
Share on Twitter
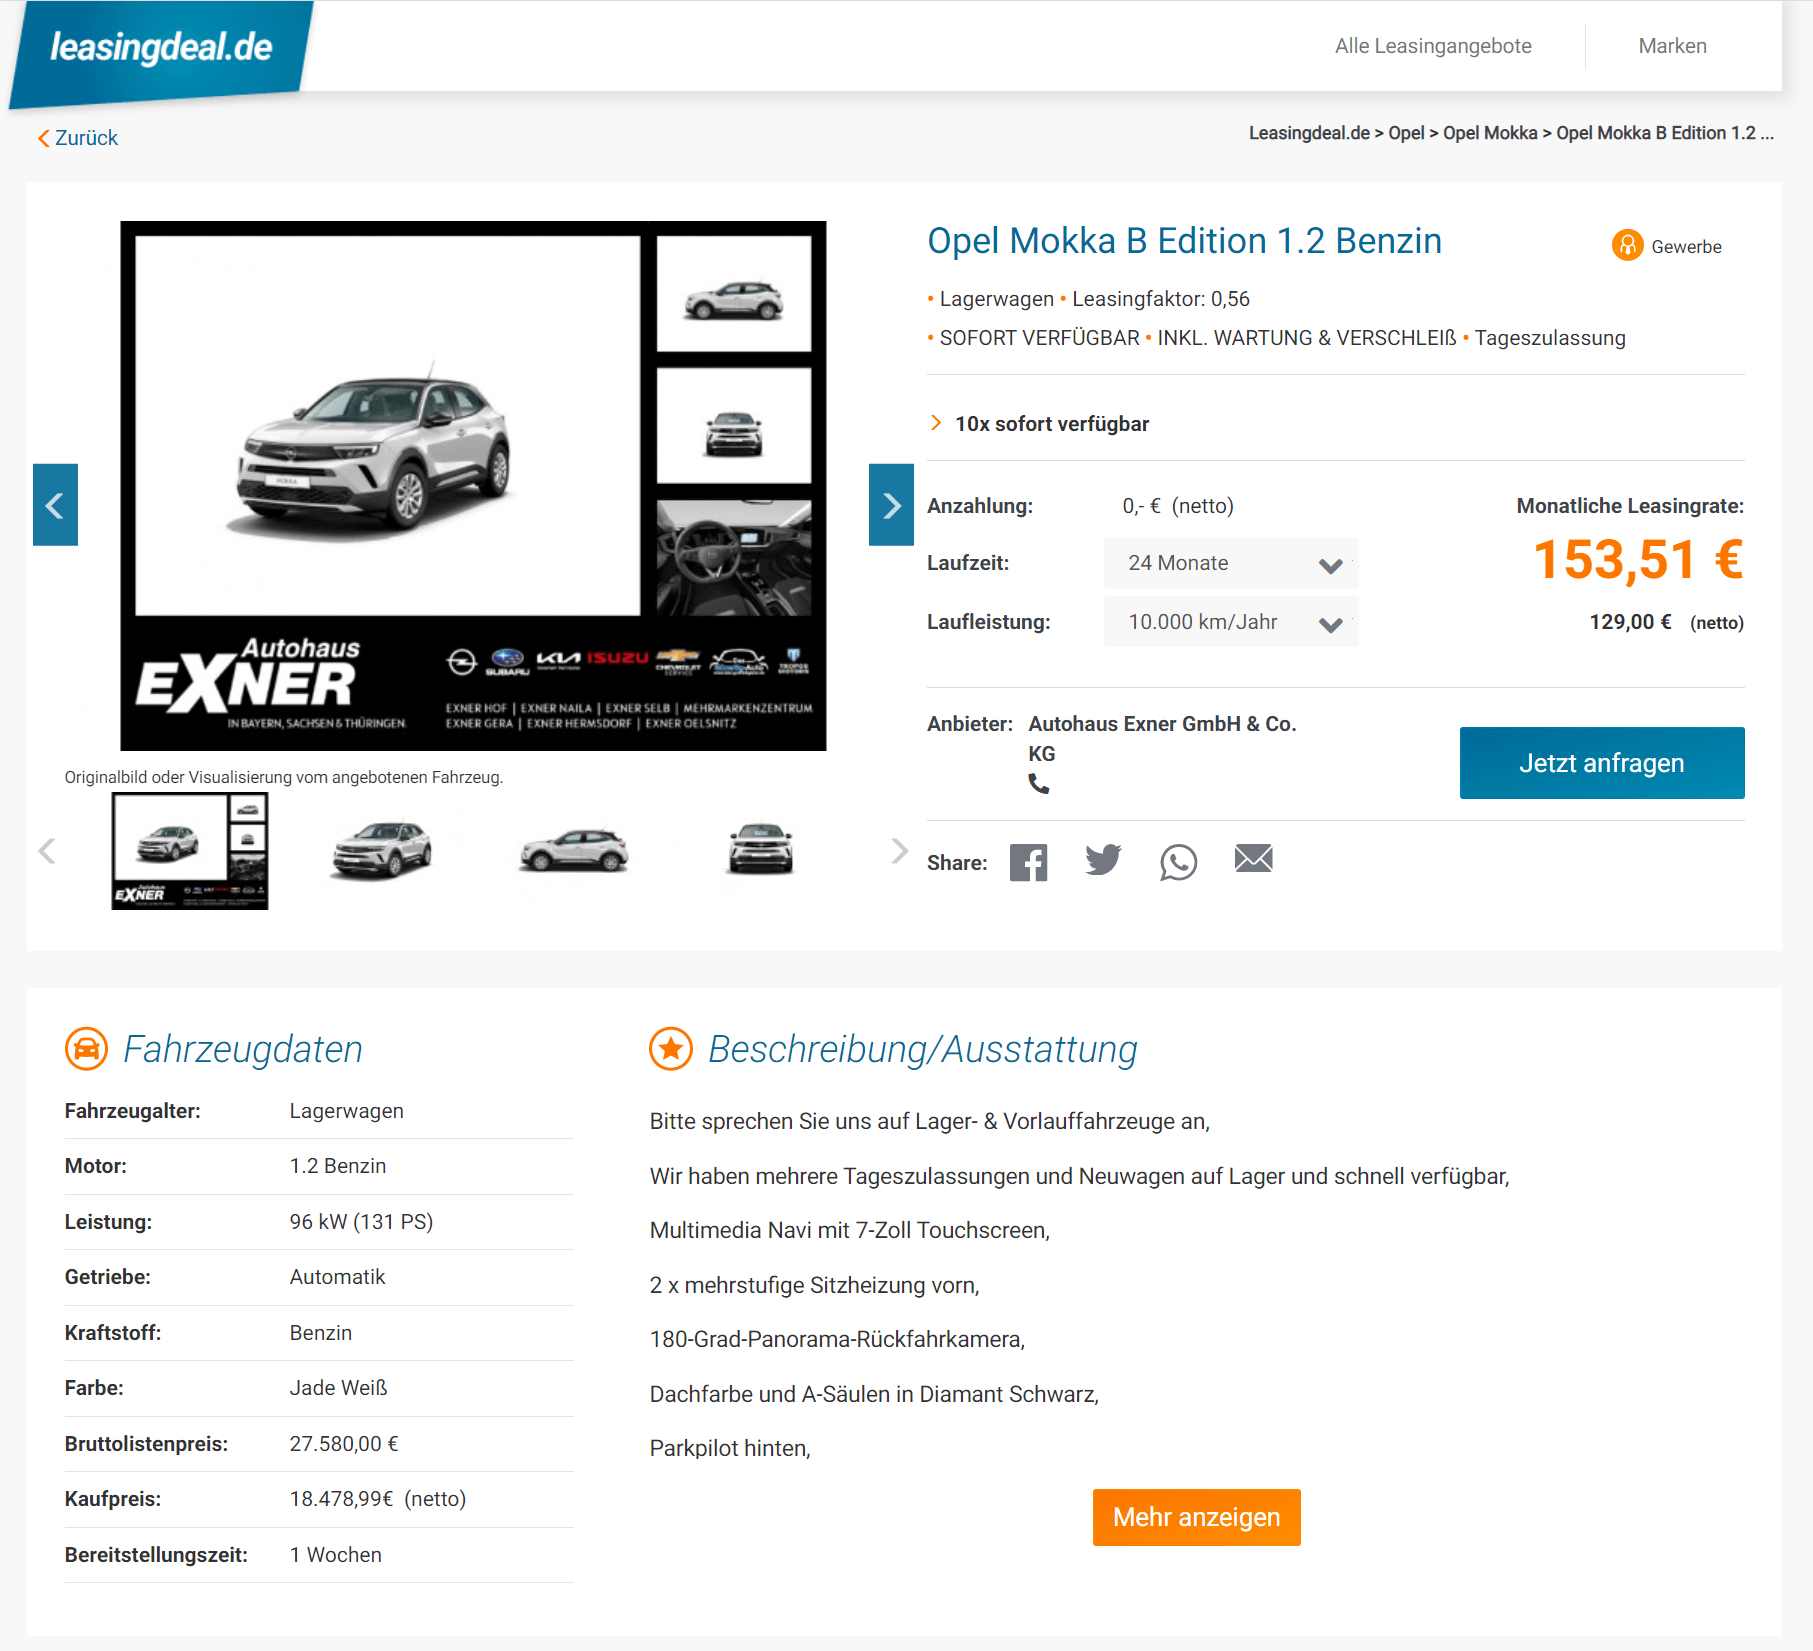coord(1103,860)
